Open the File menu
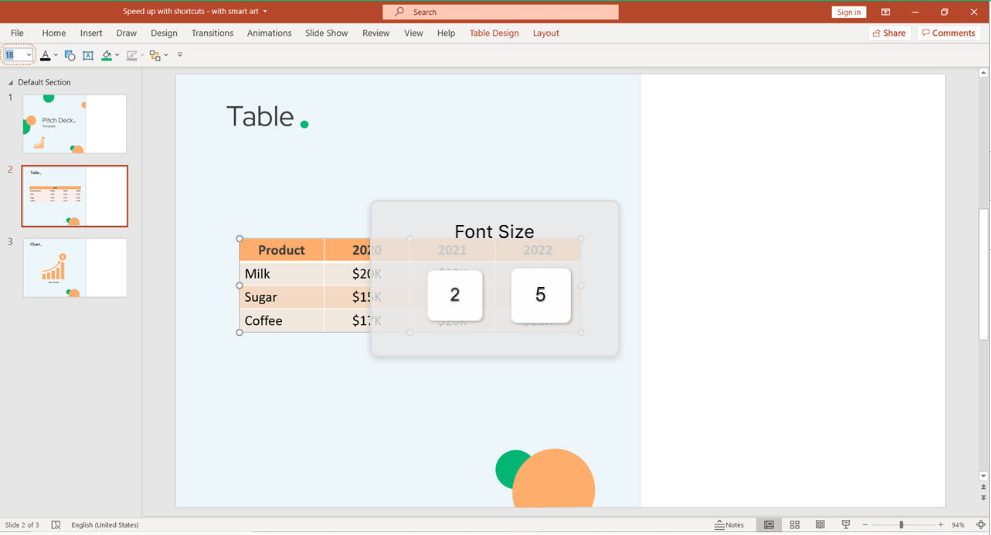Screen dimensions: 991x535 click(x=17, y=33)
